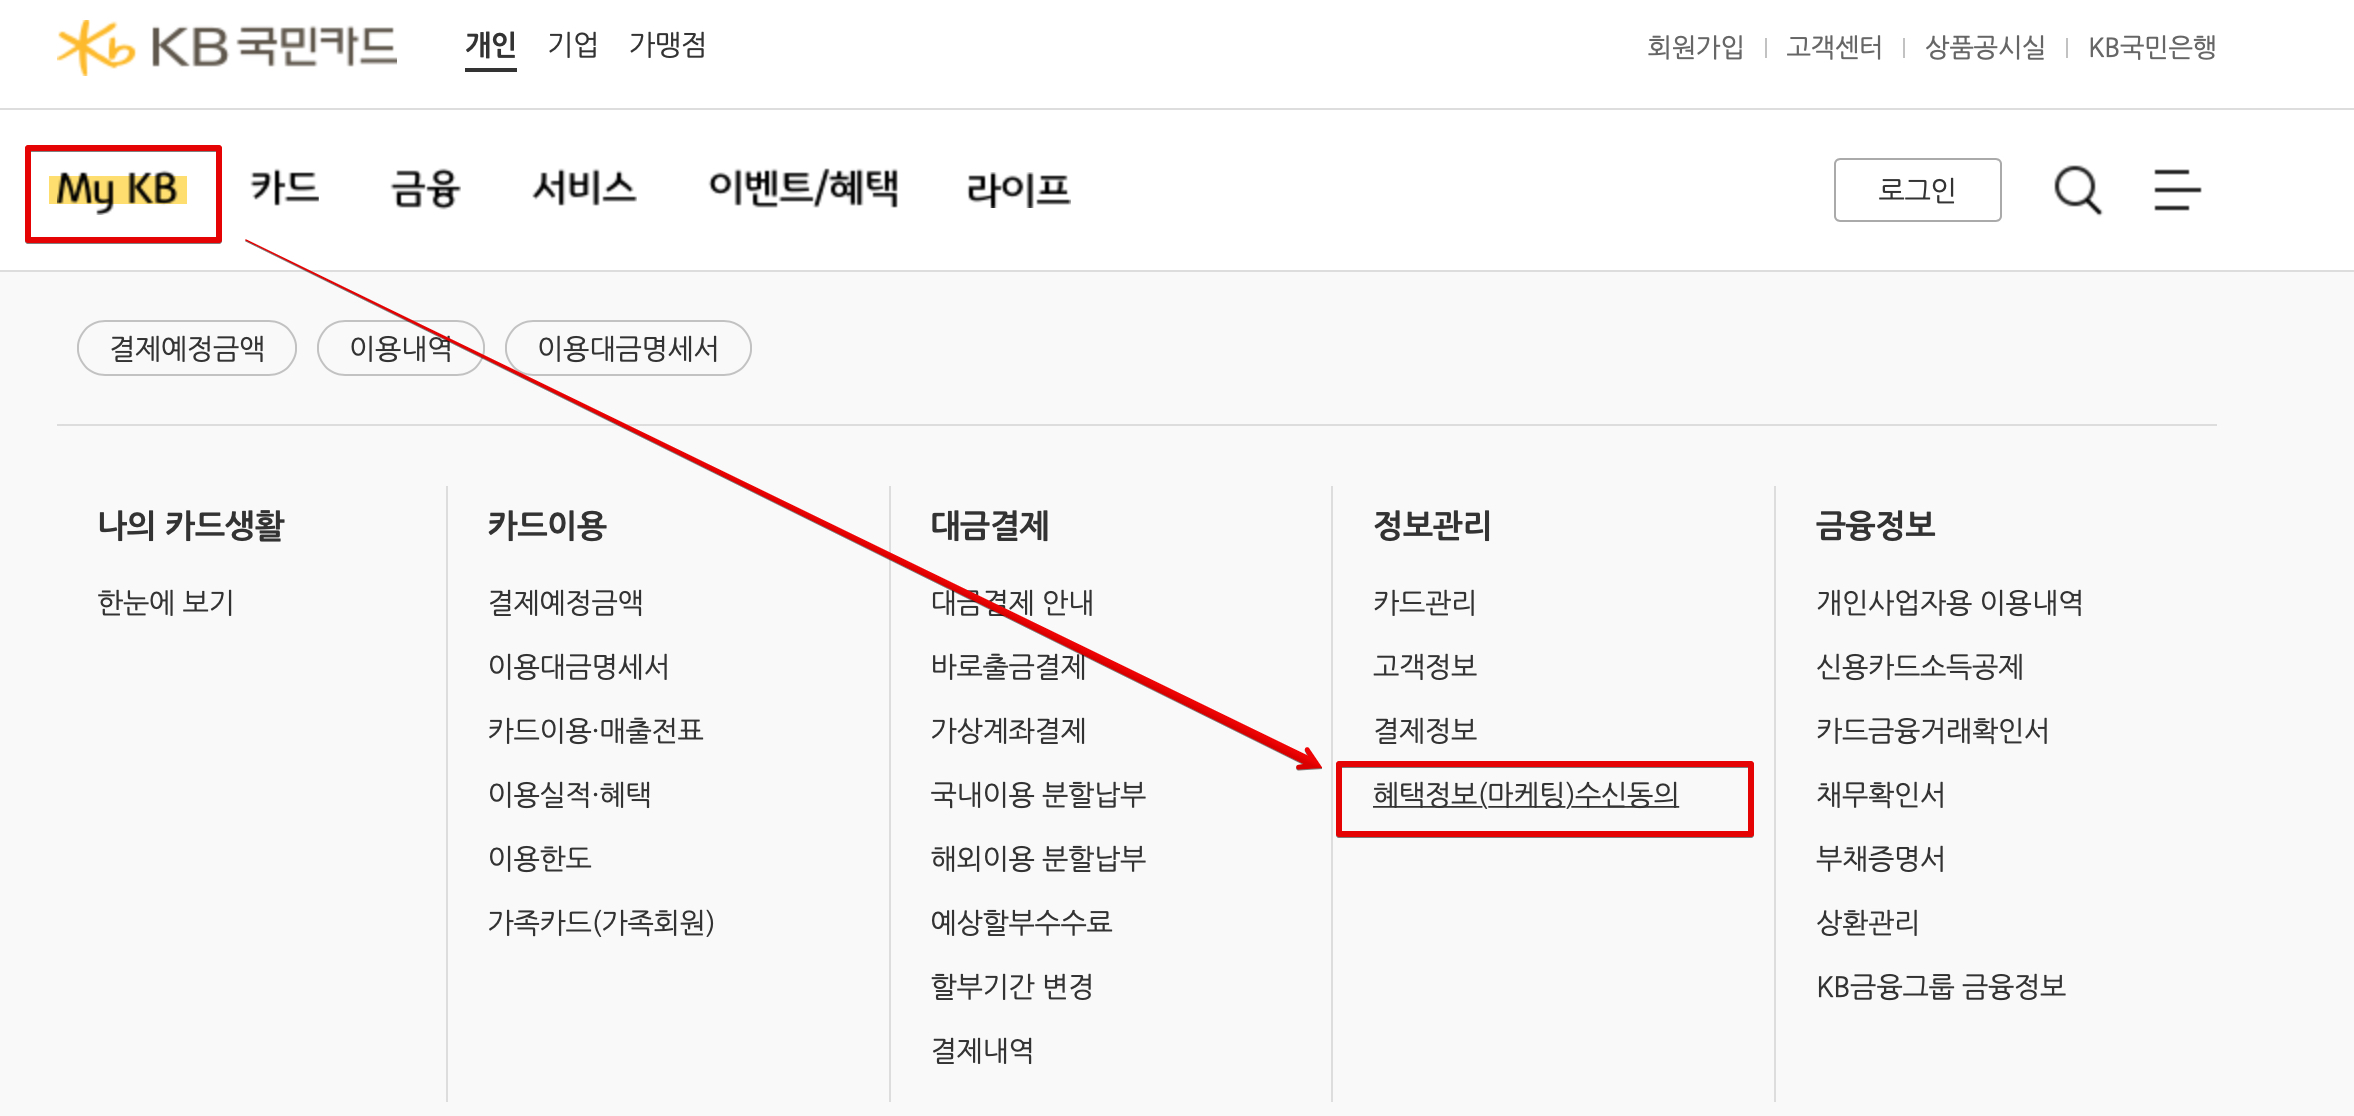Viewport: 2354px width, 1116px height.
Task: Open 카드이용·매출전표 link
Action: (596, 730)
